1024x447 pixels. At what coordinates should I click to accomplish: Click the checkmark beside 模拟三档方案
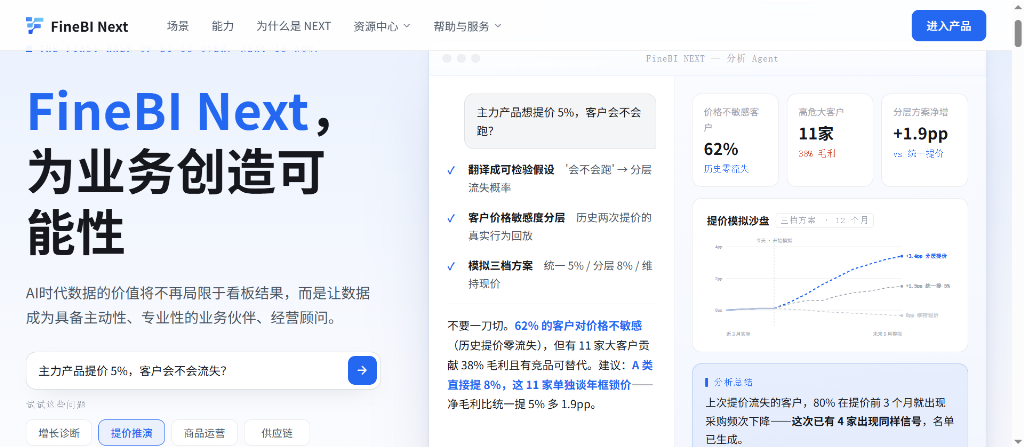coord(451,267)
